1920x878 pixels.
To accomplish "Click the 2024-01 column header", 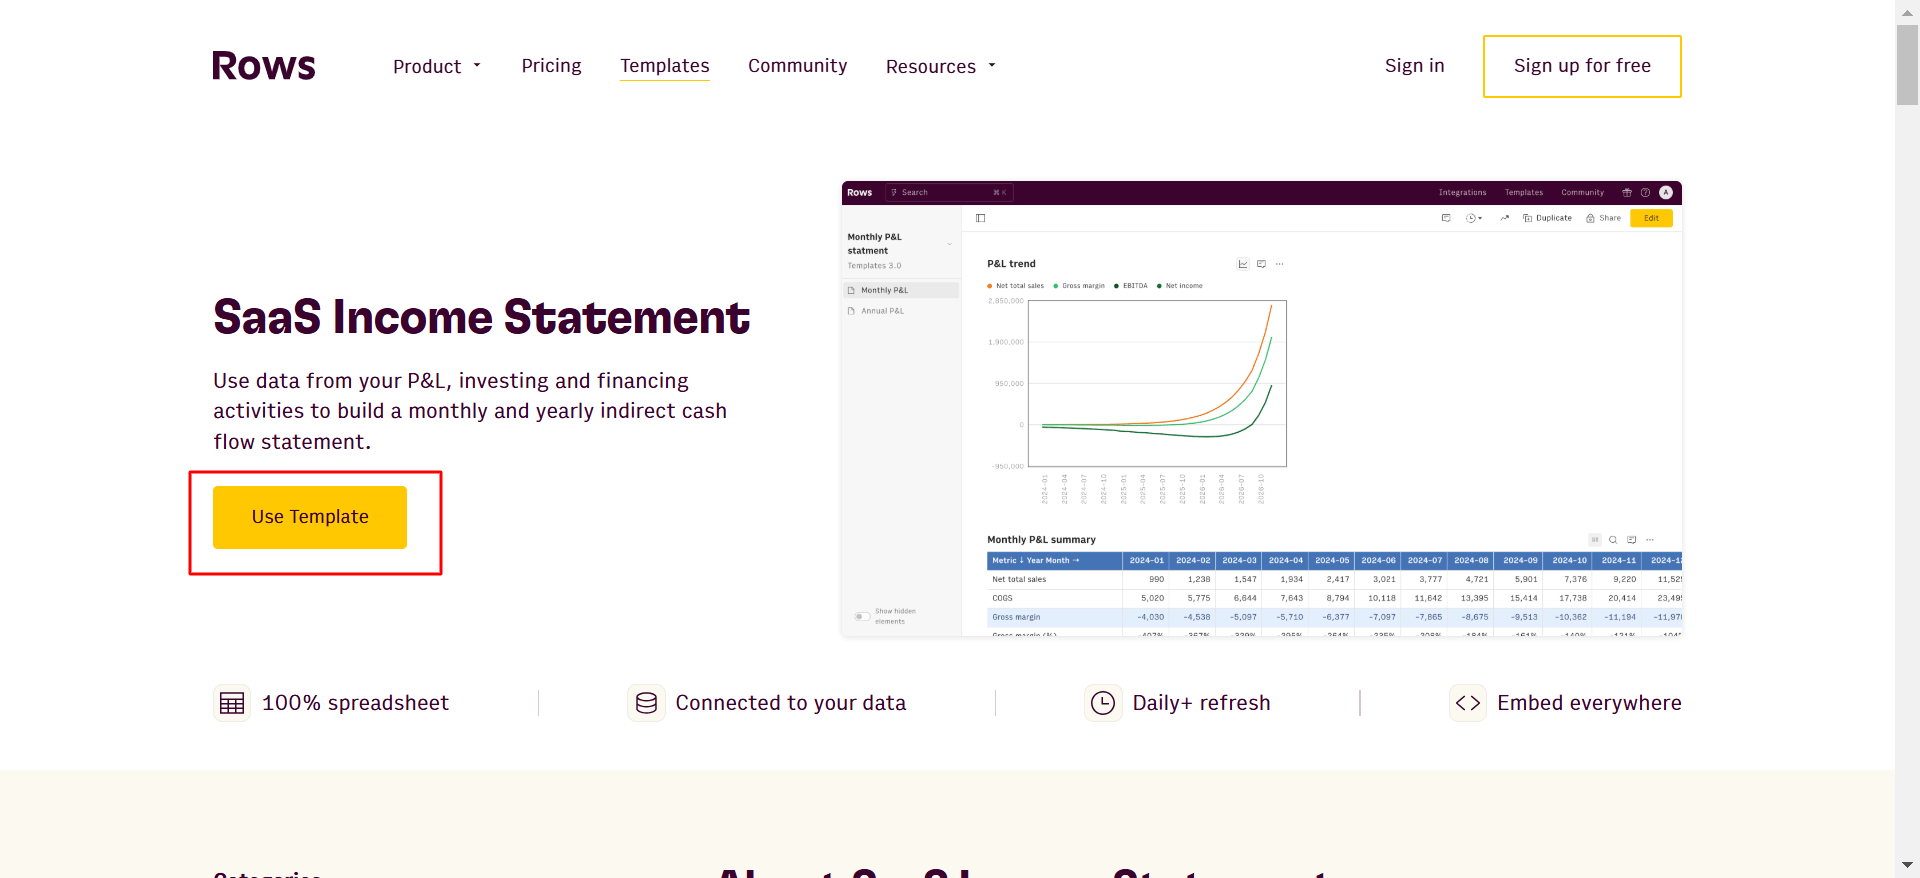I will [1146, 561].
